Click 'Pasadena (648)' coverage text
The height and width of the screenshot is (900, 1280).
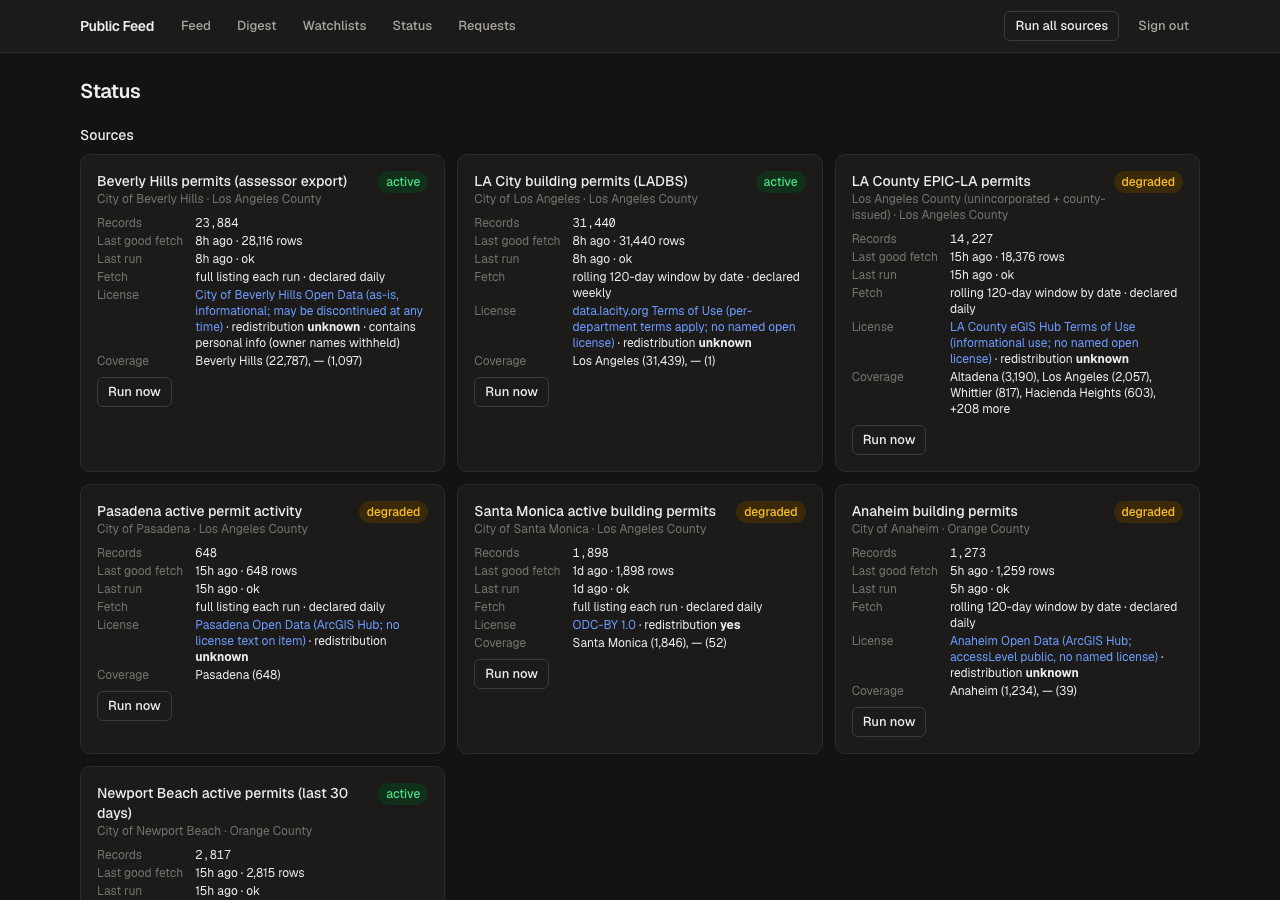pos(238,675)
